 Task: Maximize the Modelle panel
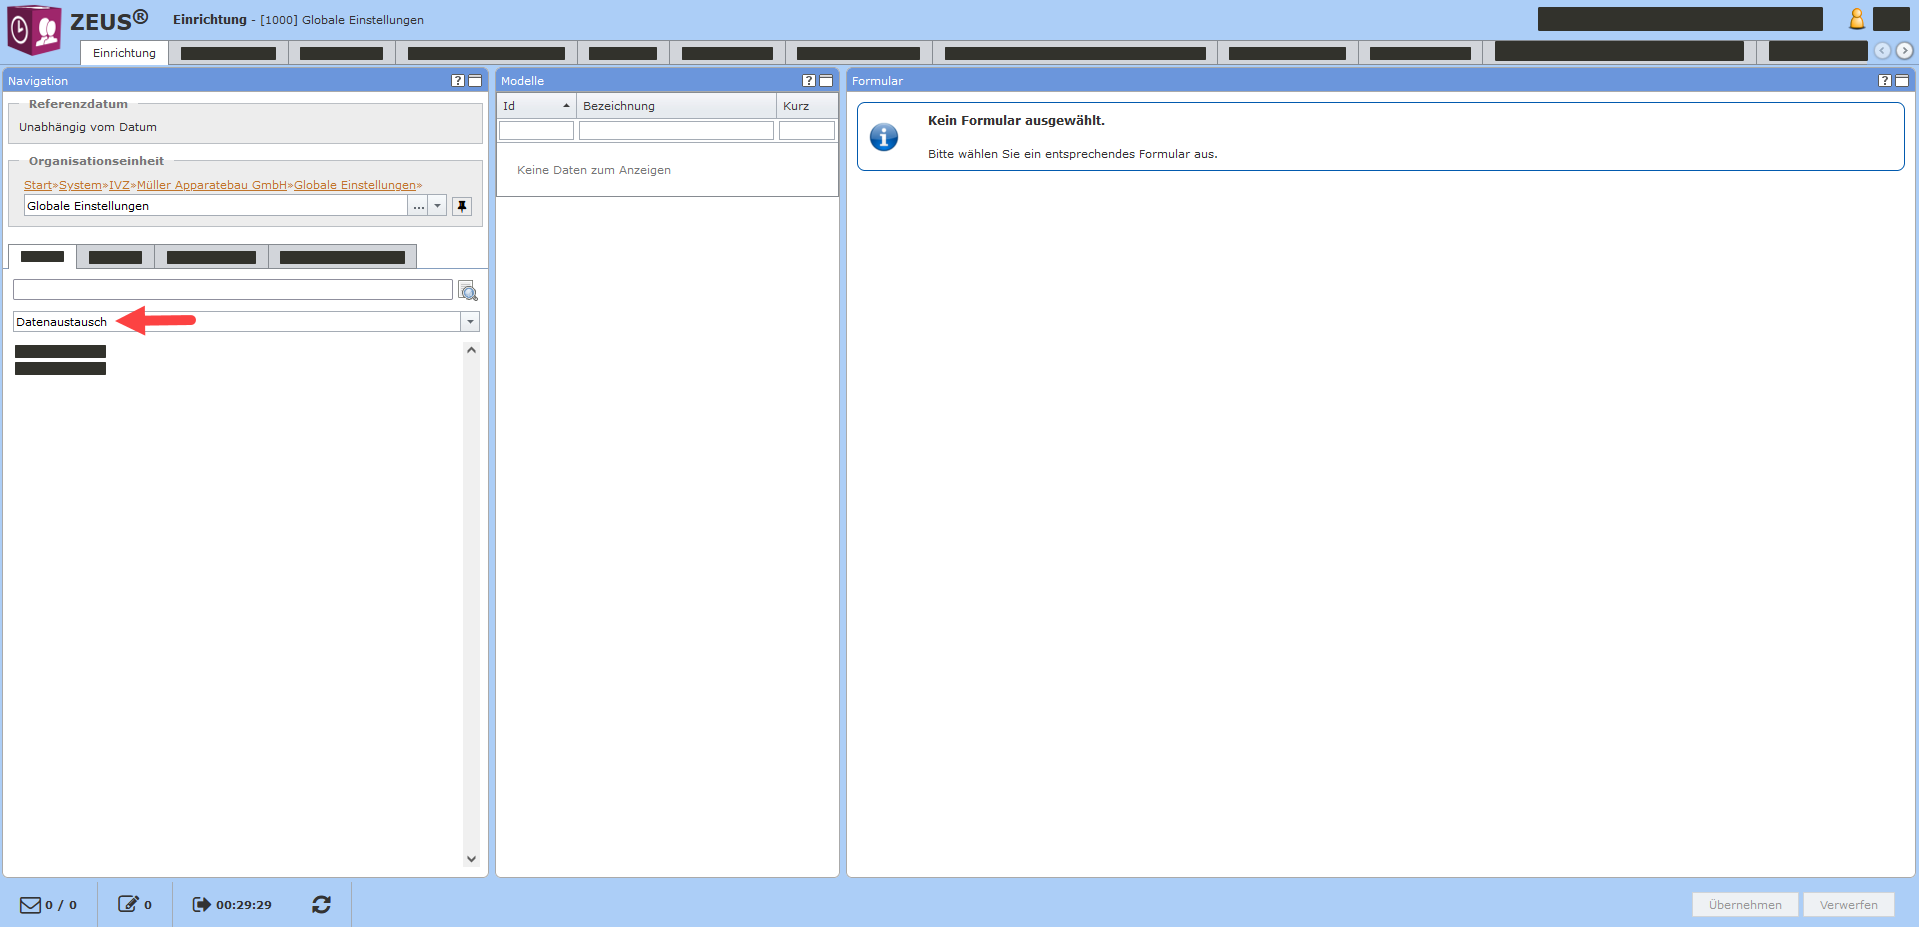click(x=826, y=81)
